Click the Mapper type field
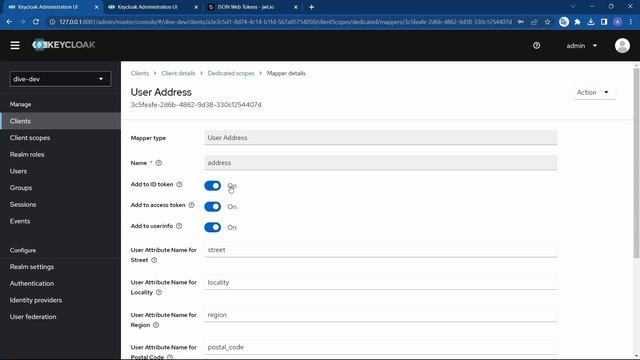Screen dimensions: 640x360 (x=380, y=138)
